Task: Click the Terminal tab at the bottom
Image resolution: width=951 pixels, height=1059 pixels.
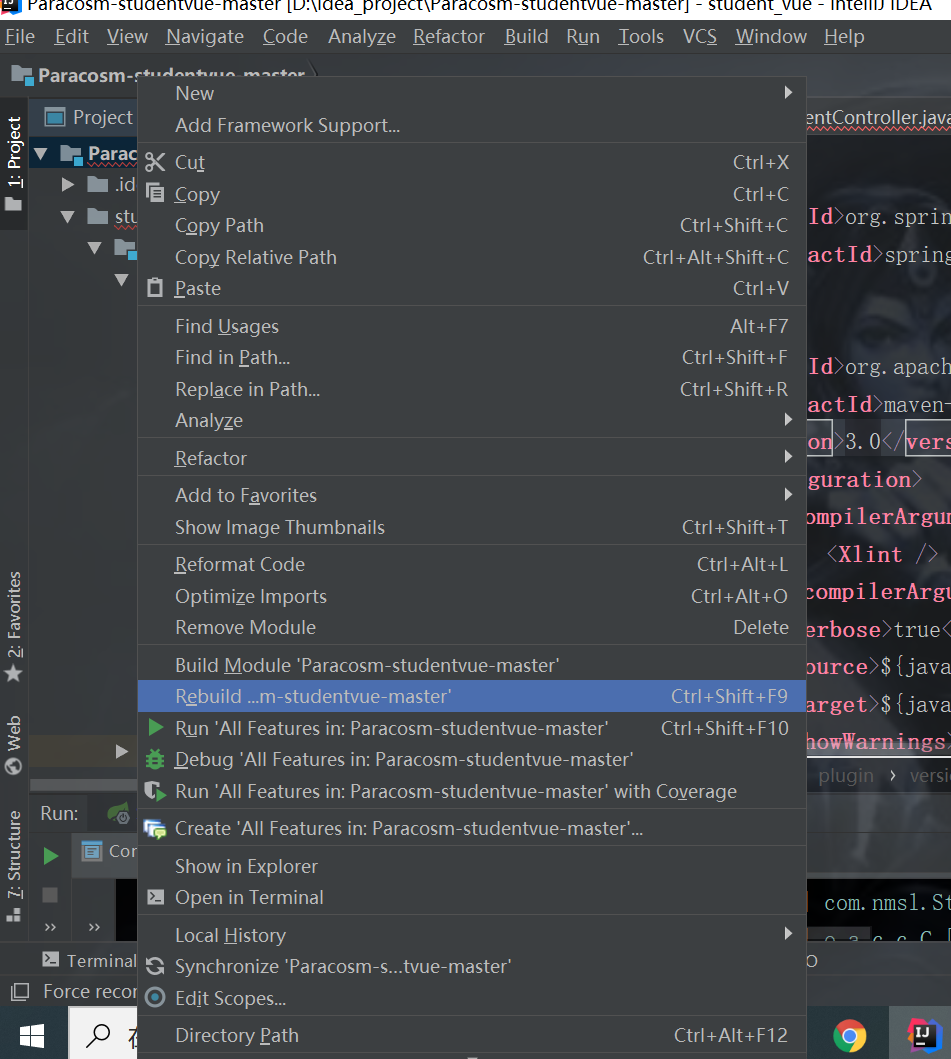Action: pyautogui.click(x=88, y=960)
